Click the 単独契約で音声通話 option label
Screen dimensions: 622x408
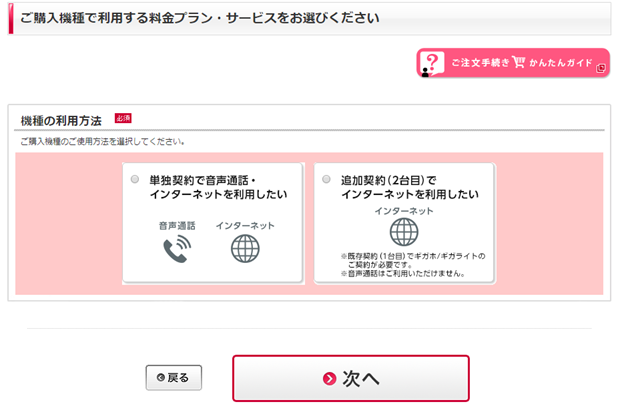[x=218, y=187]
